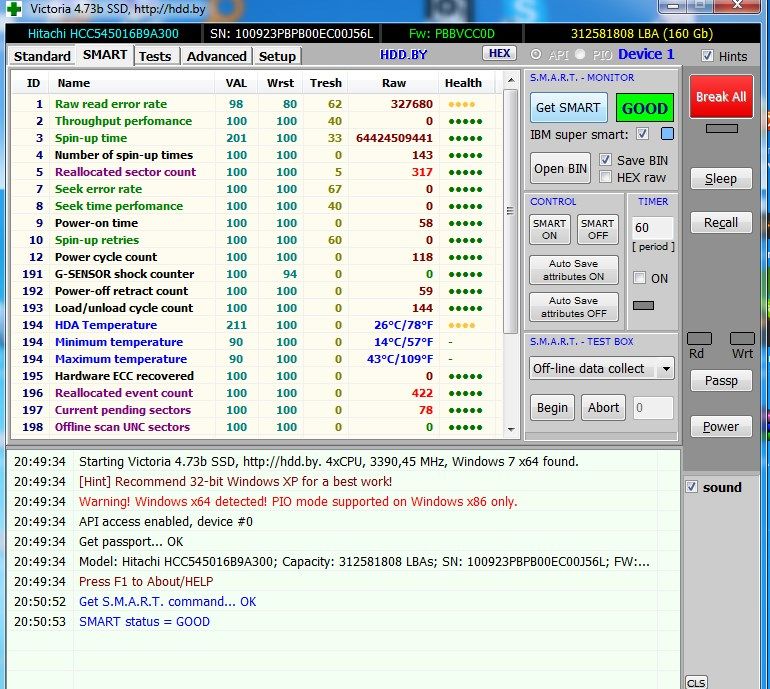Switch to the Standard tab
The height and width of the screenshot is (689, 770).
[42, 56]
